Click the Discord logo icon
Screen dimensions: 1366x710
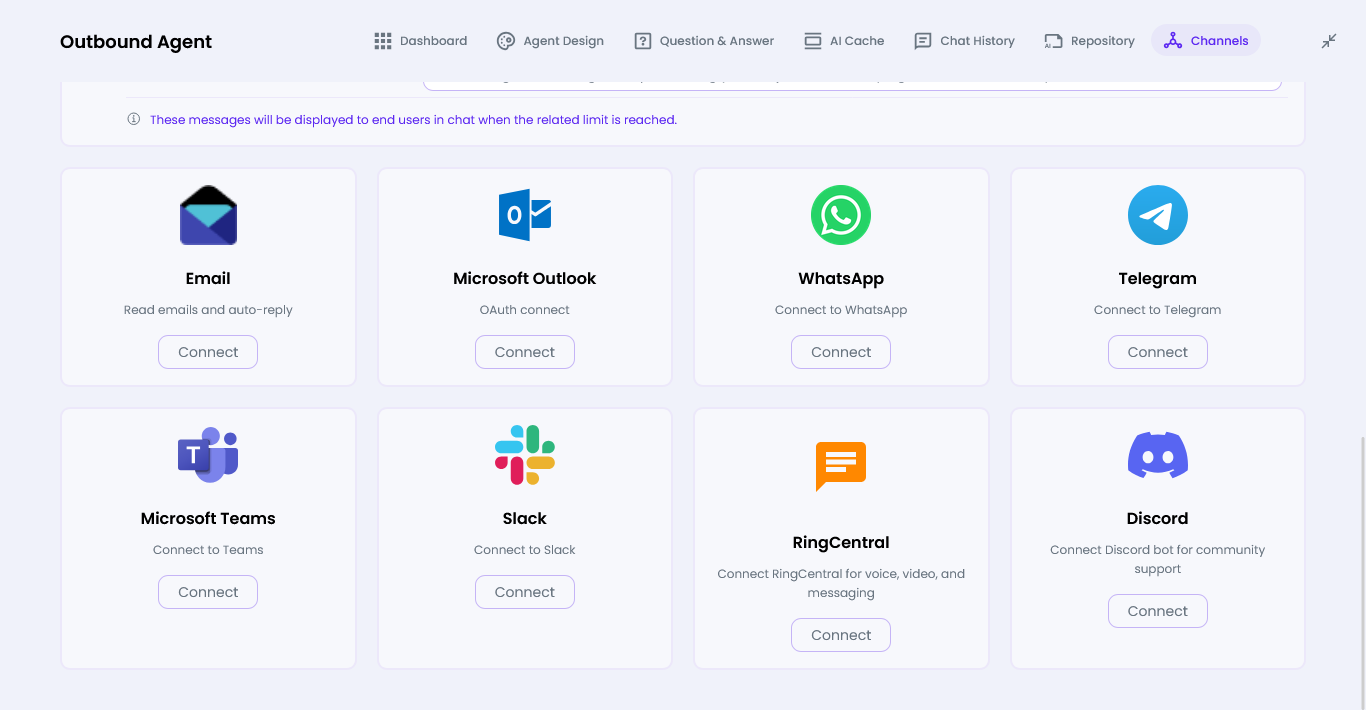(x=1158, y=455)
